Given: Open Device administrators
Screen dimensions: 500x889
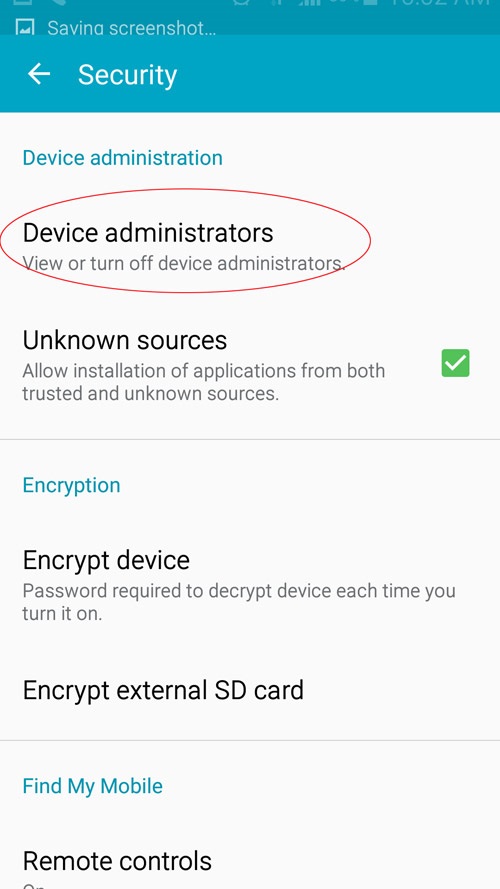Looking at the screenshot, I should pos(250,246).
